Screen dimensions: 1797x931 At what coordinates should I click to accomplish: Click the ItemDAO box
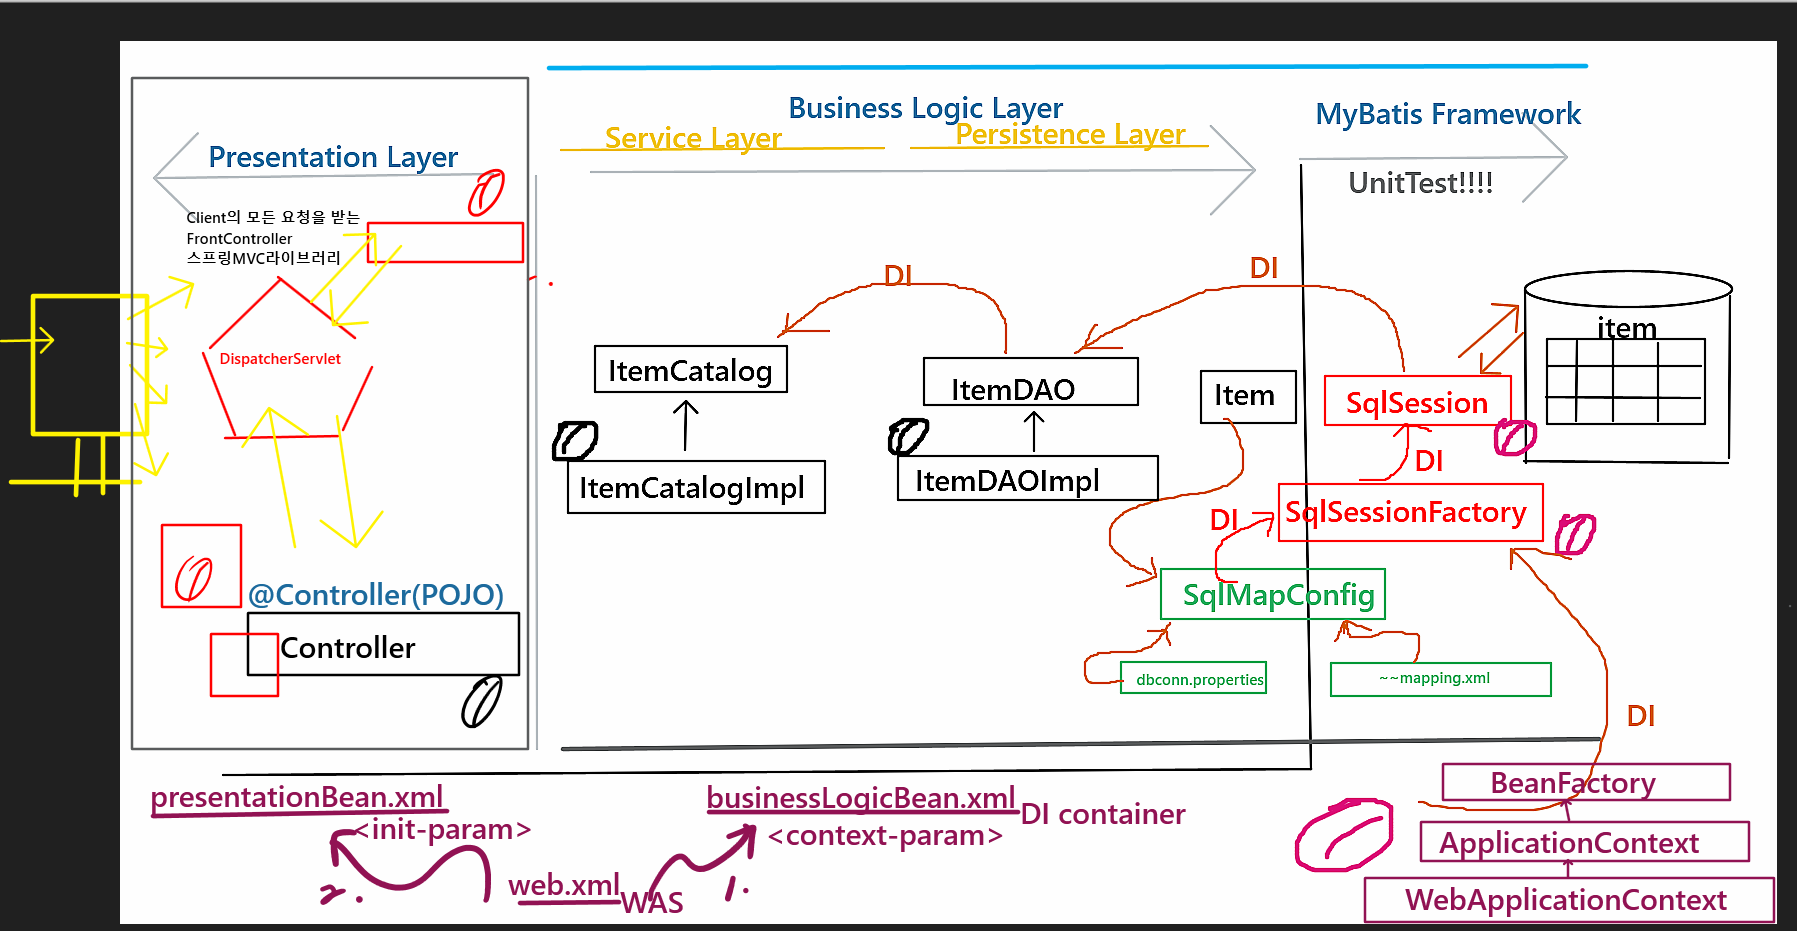[1031, 382]
